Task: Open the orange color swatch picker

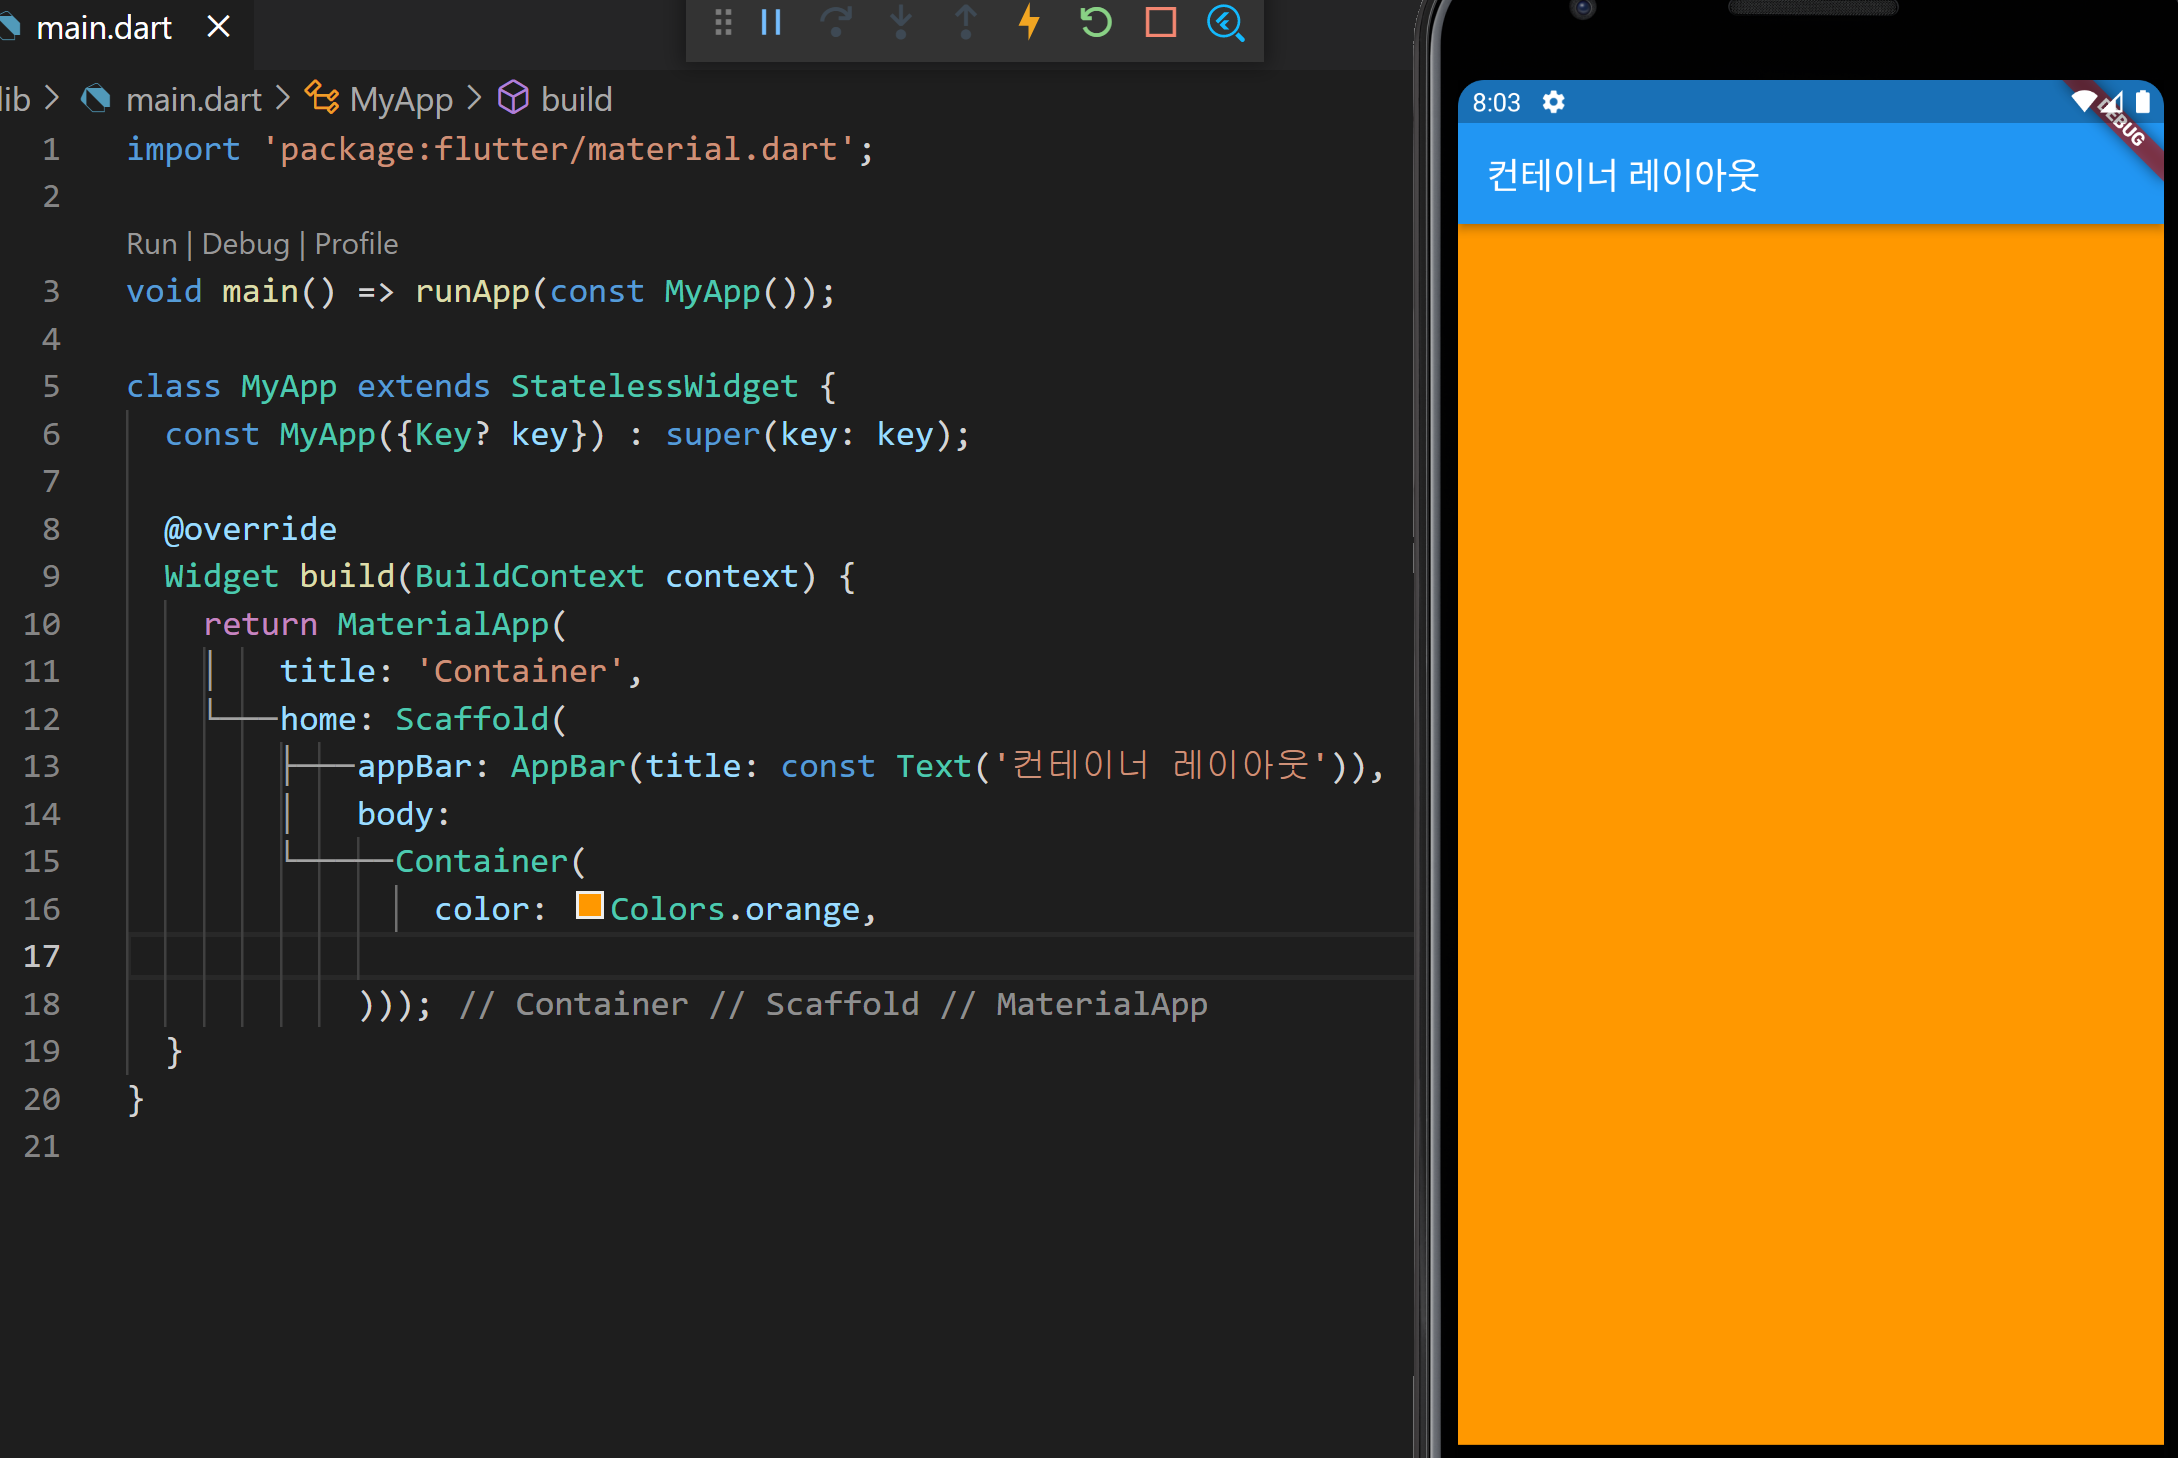Action: (x=590, y=905)
